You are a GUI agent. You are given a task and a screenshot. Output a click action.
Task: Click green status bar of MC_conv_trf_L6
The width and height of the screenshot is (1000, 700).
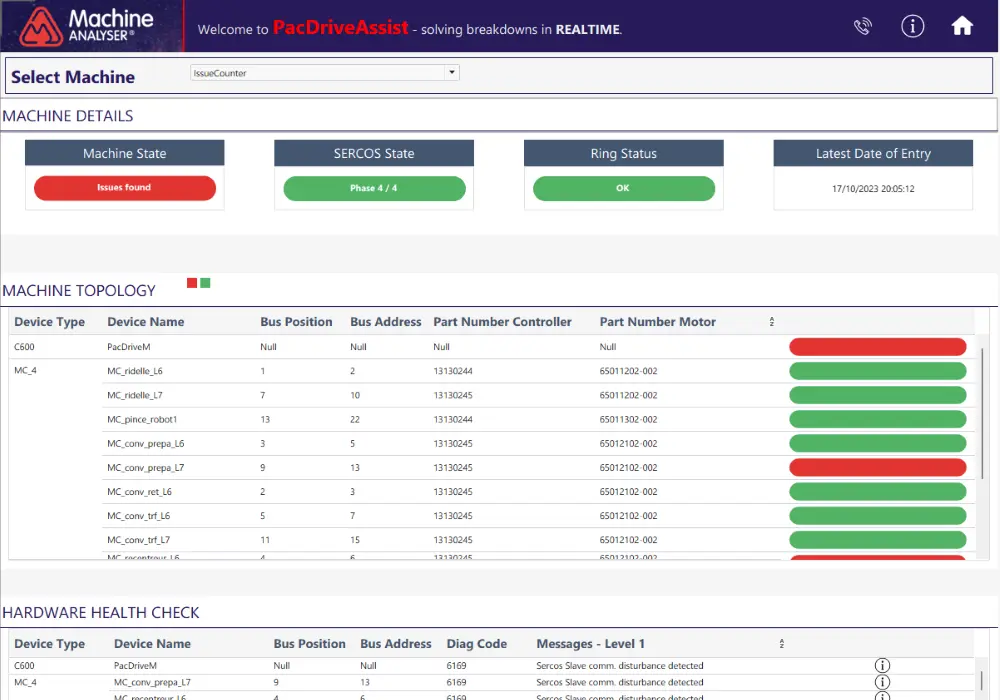tap(878, 516)
